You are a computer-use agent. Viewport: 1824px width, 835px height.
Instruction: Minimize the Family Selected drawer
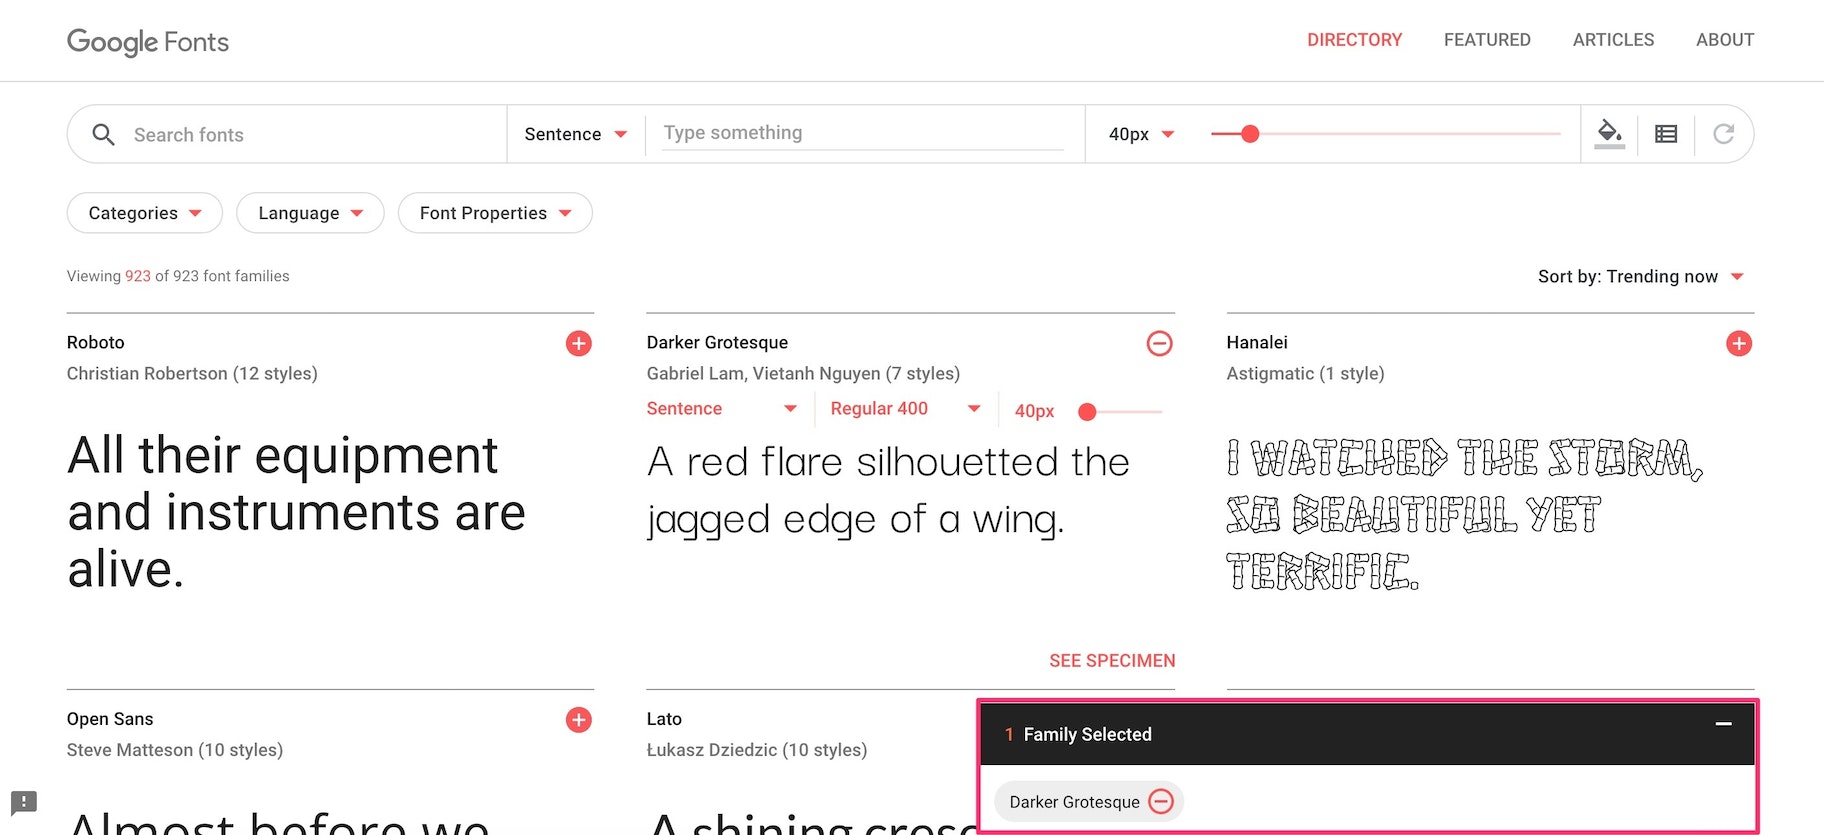point(1723,723)
